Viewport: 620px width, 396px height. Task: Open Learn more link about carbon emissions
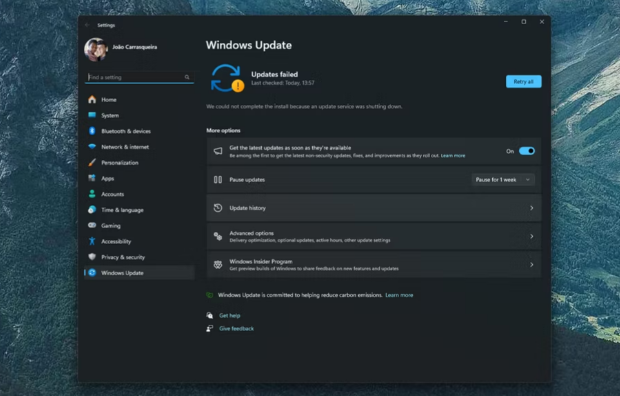(399, 295)
